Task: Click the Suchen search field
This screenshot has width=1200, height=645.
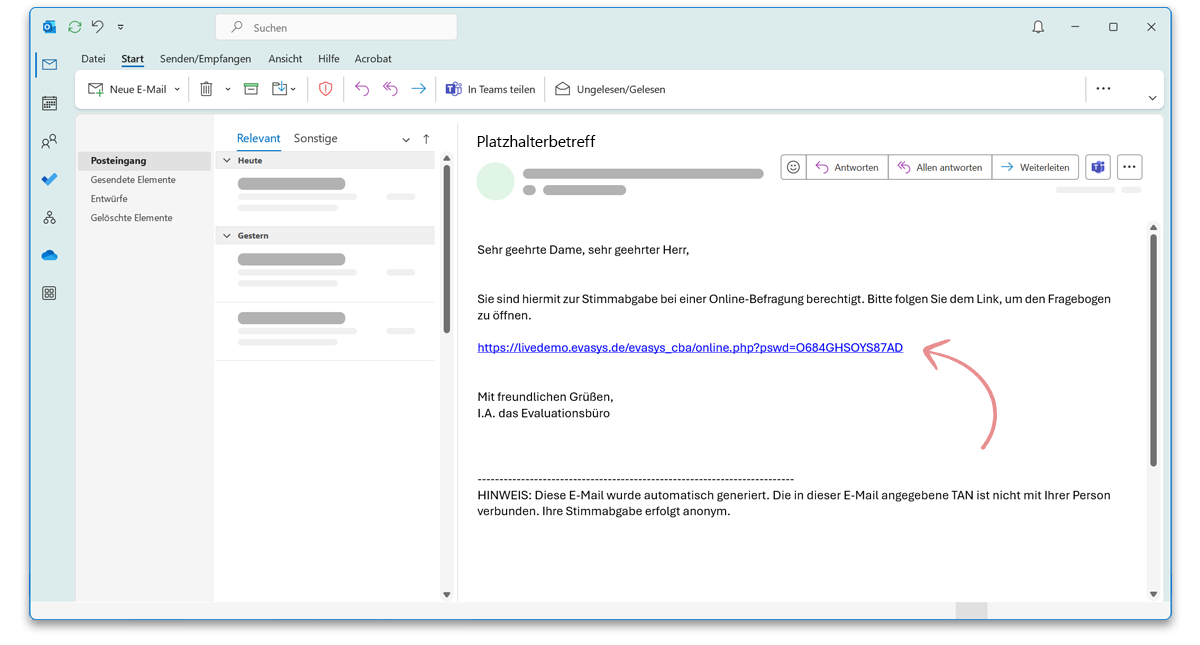Action: pos(336,27)
